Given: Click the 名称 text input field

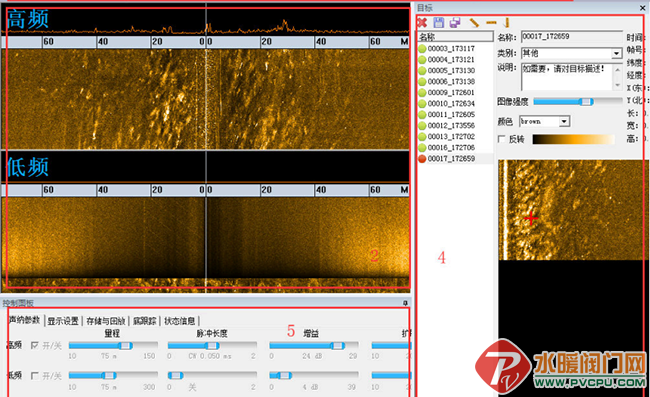Looking at the screenshot, I should pos(572,37).
